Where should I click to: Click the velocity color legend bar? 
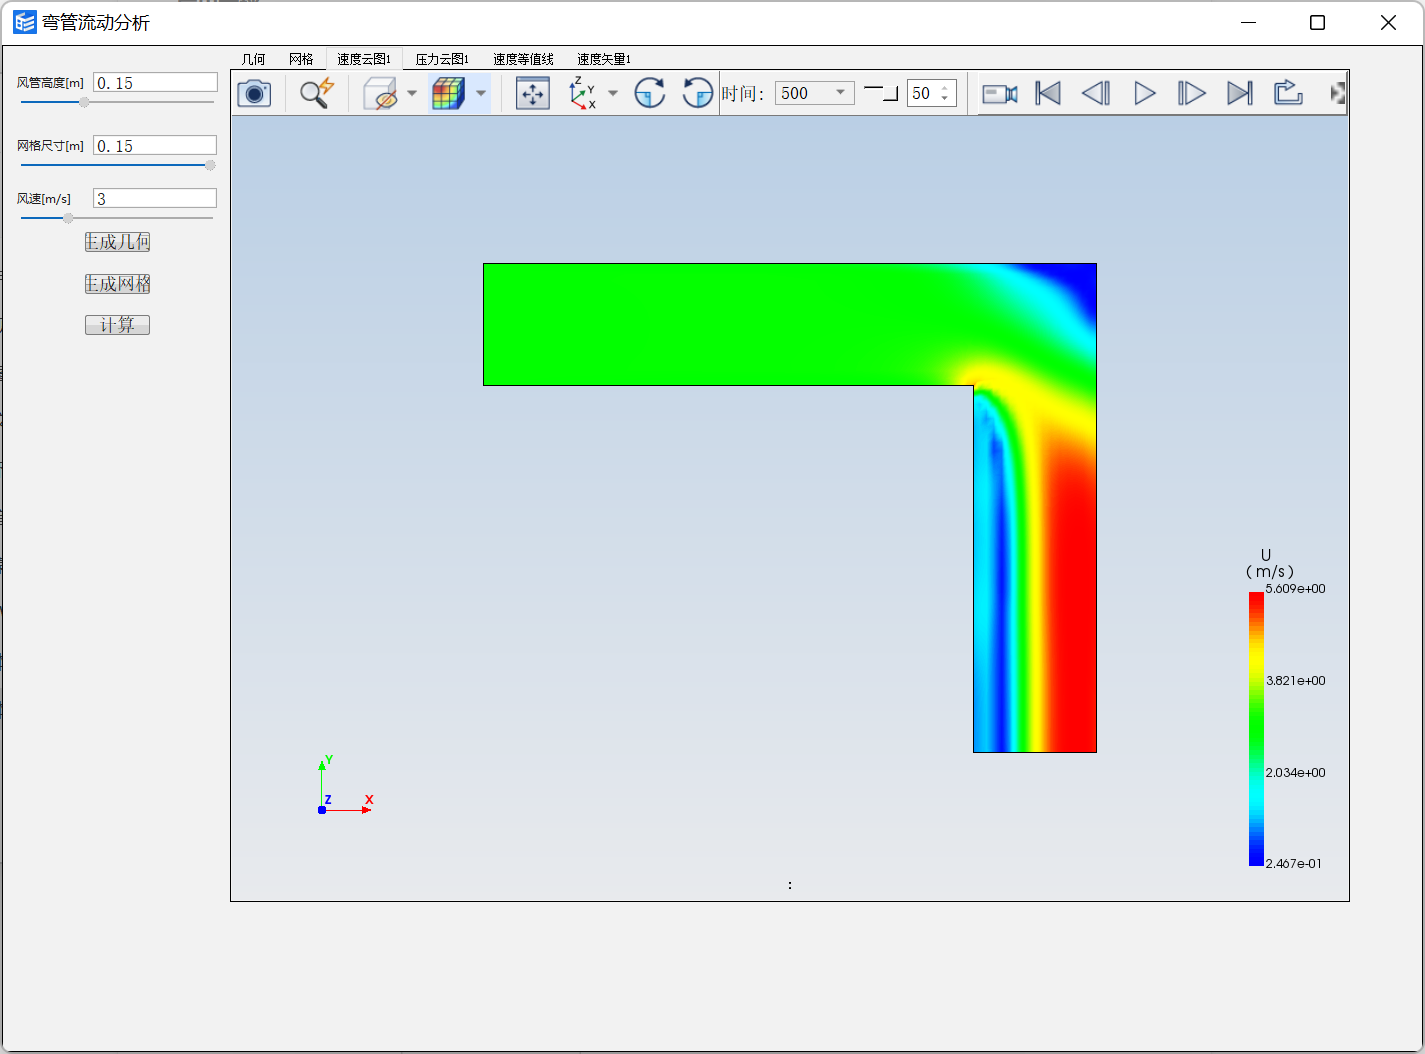1256,729
